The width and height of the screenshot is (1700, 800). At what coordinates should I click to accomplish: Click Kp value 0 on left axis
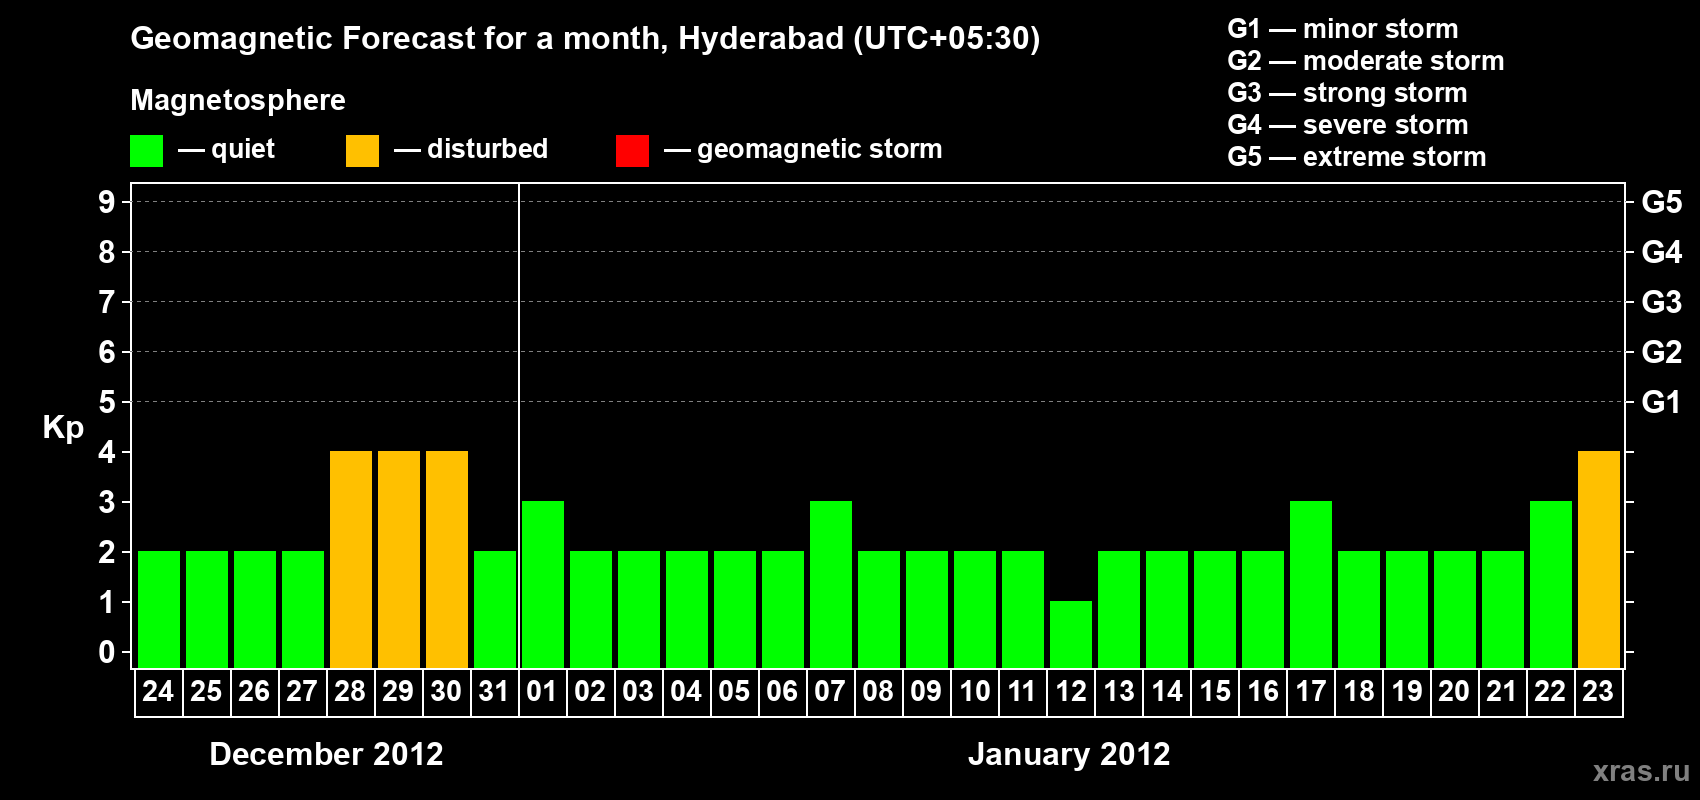(x=107, y=653)
